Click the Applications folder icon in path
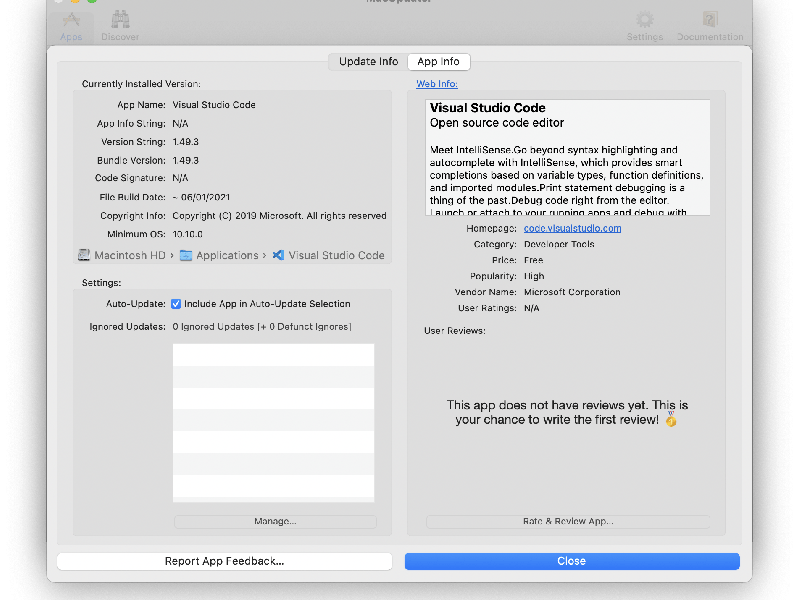The image size is (800, 600). [x=186, y=255]
